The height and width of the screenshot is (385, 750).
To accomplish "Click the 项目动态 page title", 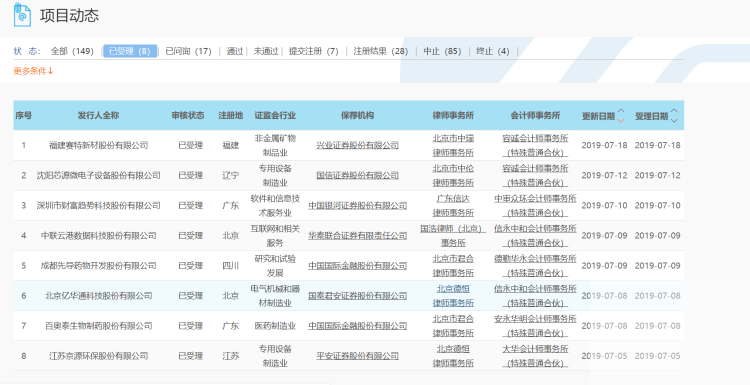I will (69, 15).
